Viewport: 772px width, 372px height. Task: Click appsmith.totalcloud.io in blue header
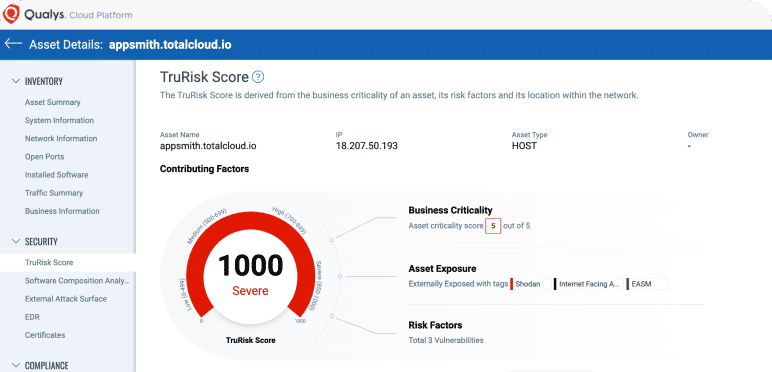[x=170, y=45]
